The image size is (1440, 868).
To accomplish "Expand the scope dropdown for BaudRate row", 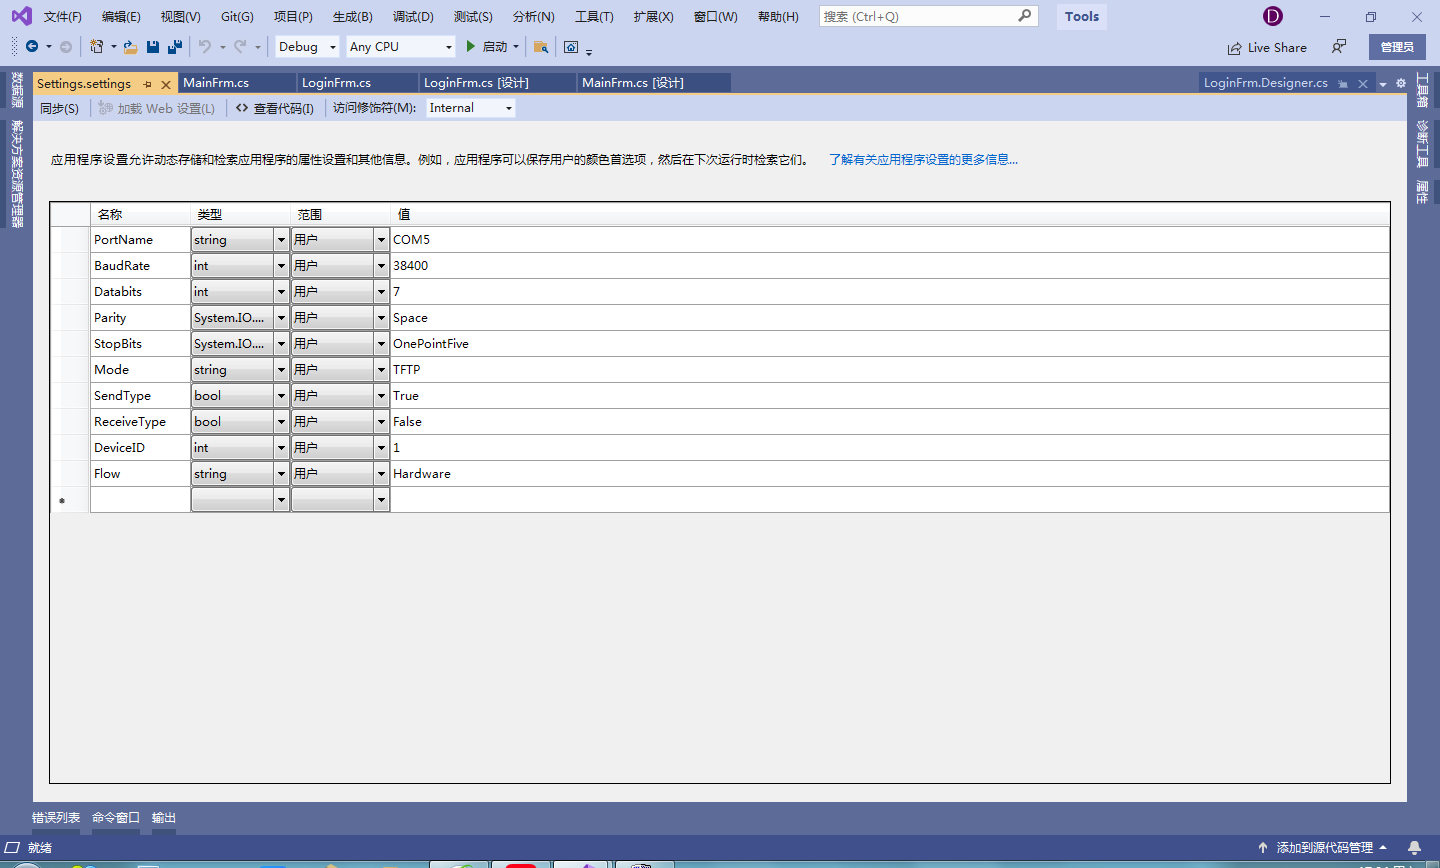I will tap(381, 266).
